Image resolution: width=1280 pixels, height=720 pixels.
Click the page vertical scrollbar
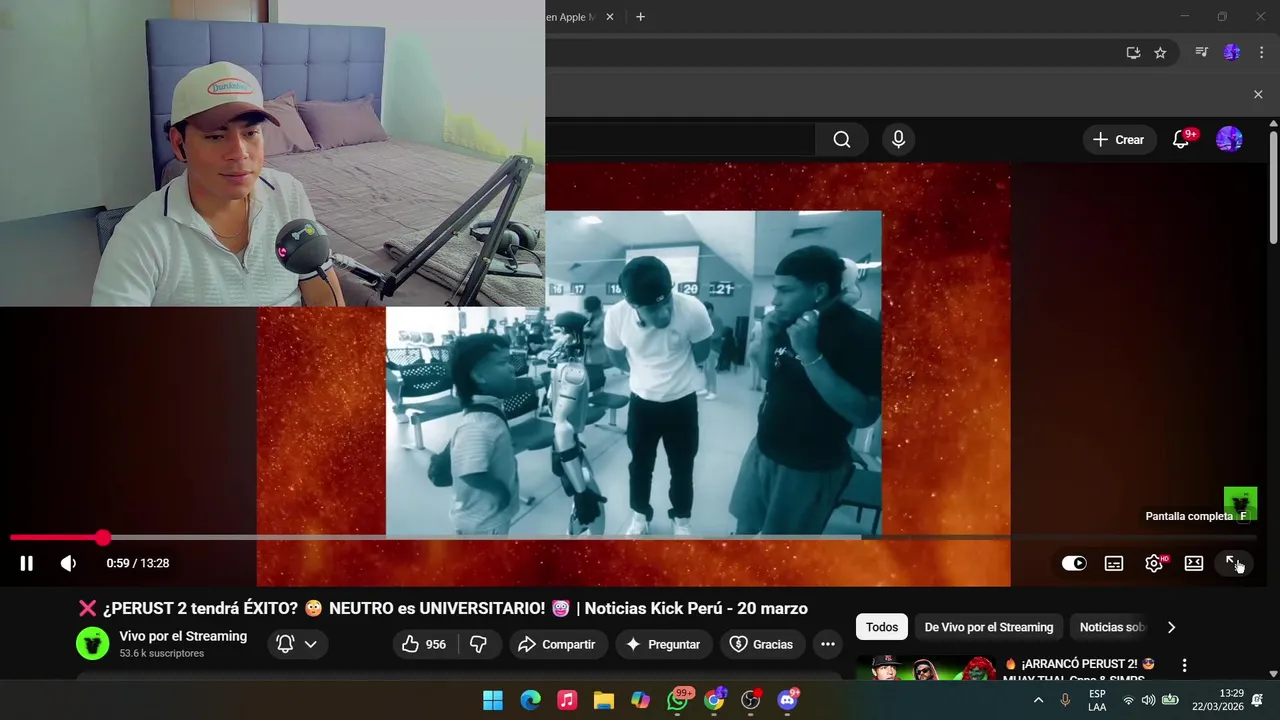(x=1273, y=185)
